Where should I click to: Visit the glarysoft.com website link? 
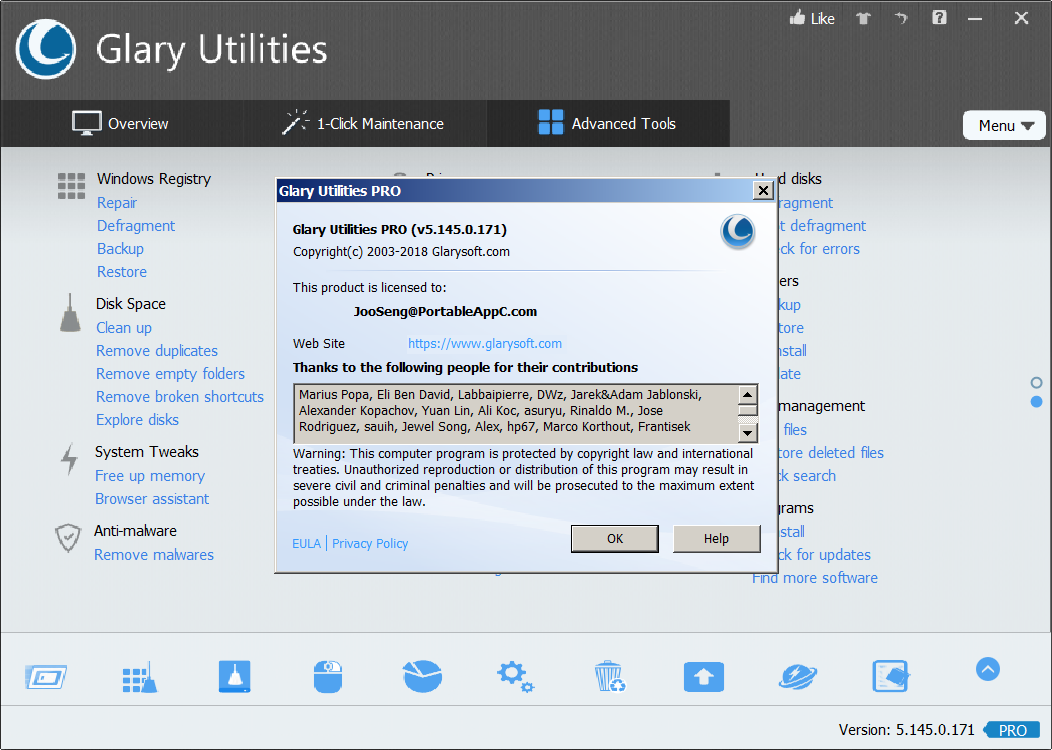tap(485, 343)
